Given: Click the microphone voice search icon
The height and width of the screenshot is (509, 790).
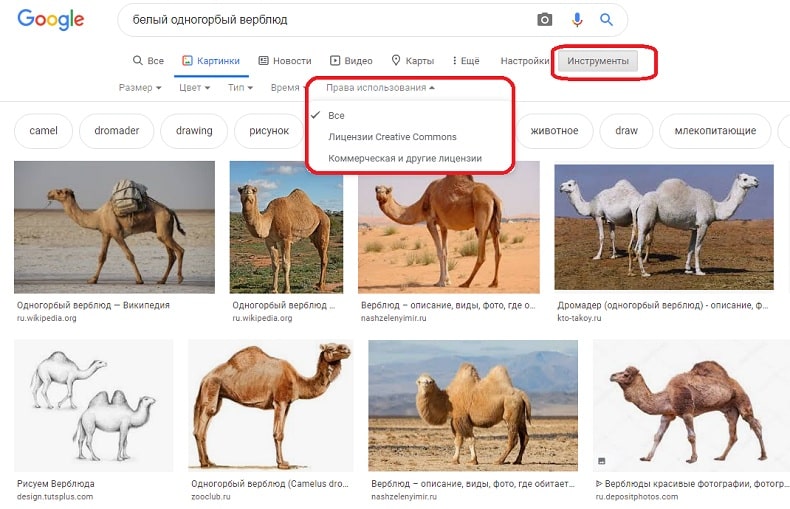Looking at the screenshot, I should click(x=577, y=20).
